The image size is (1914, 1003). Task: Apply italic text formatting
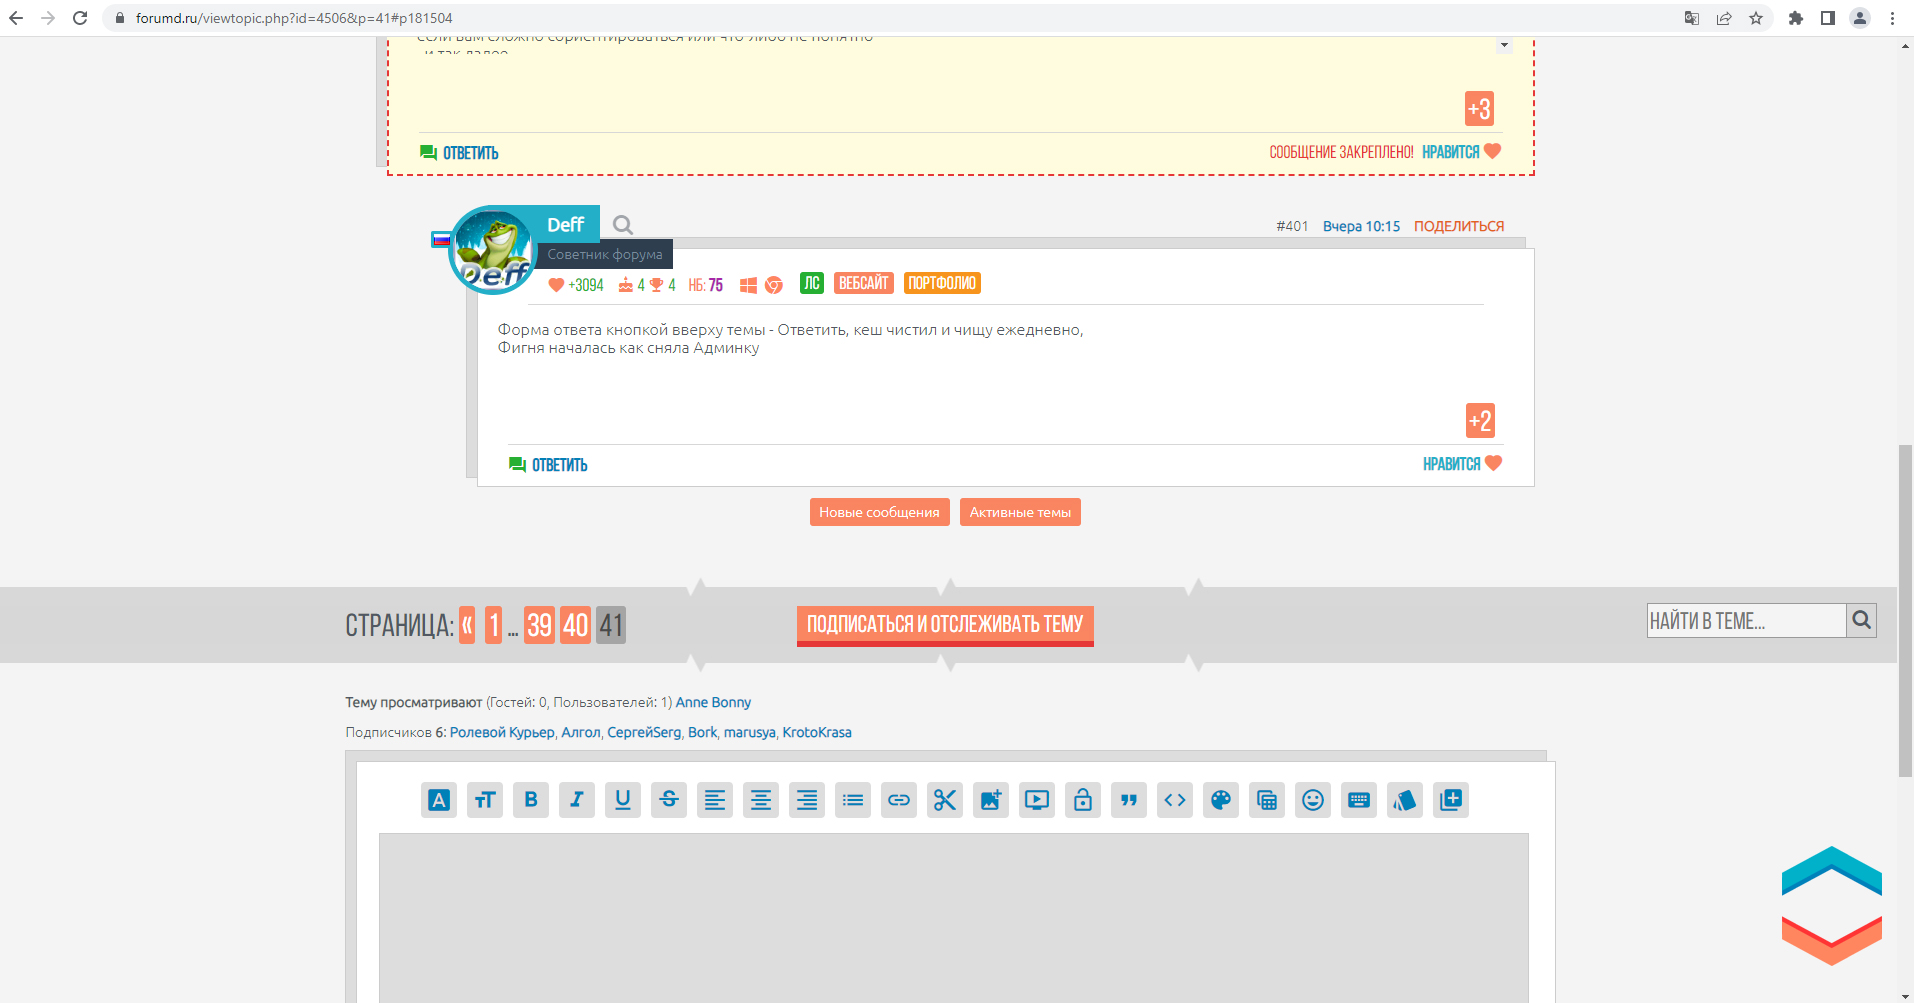[577, 800]
